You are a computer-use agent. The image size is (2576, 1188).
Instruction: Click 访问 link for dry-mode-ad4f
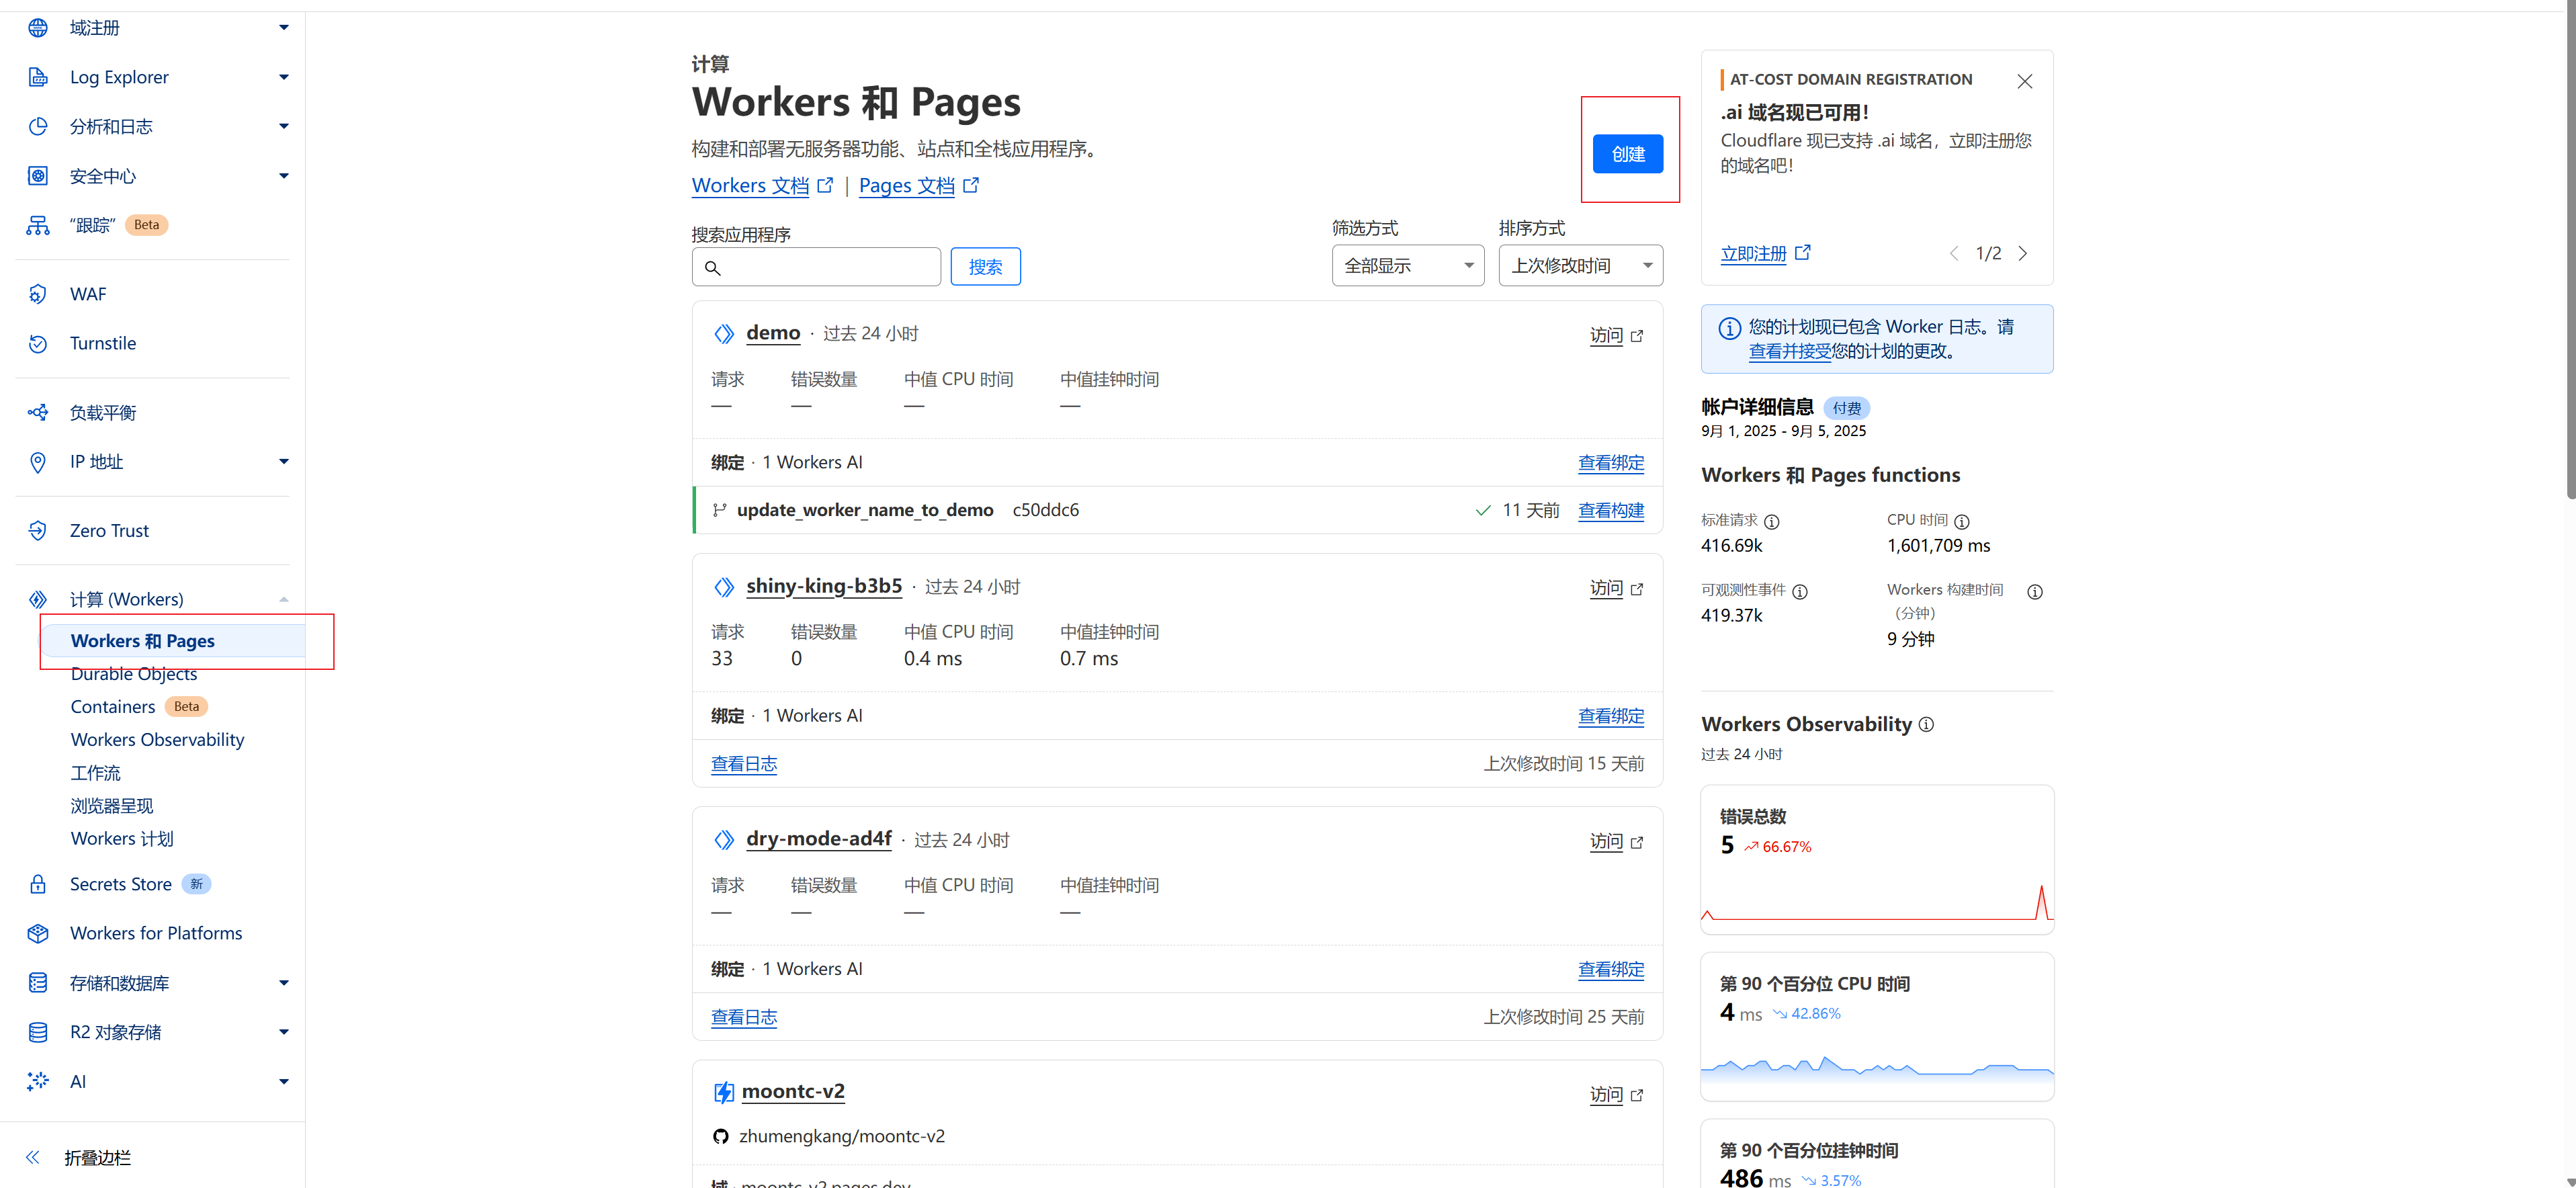pos(1616,842)
